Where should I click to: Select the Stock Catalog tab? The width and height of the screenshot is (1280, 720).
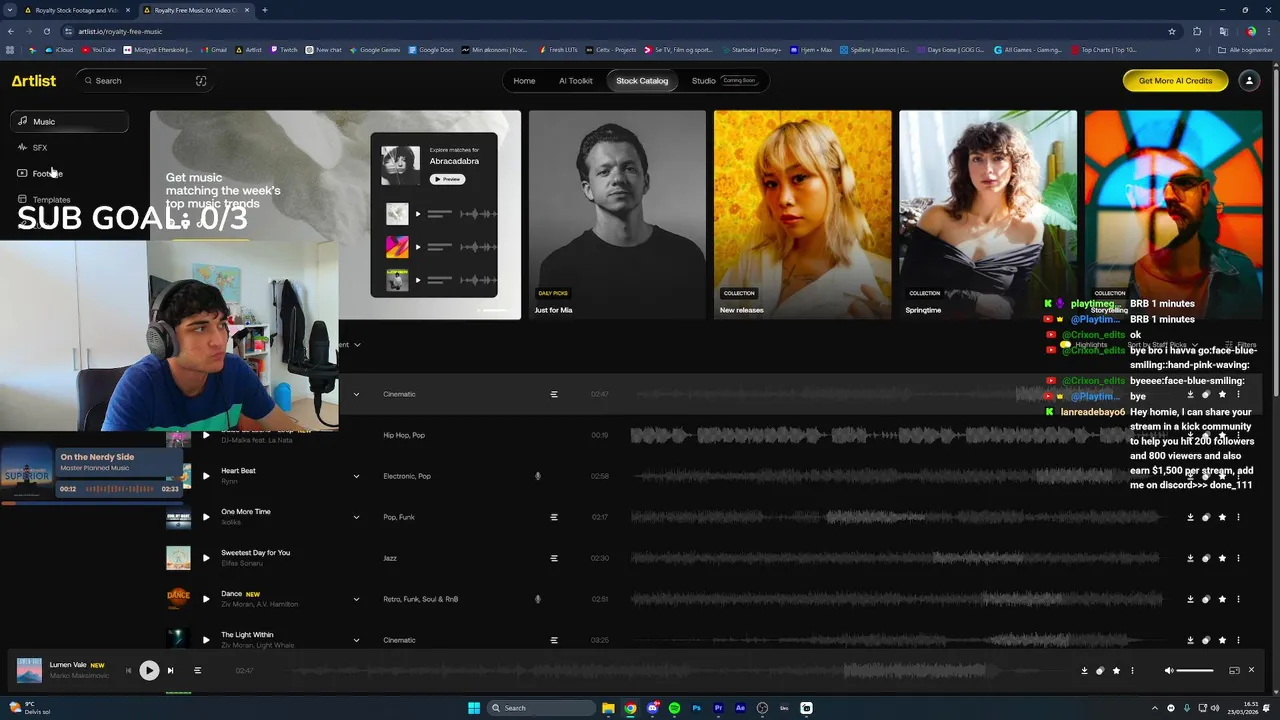tap(642, 81)
